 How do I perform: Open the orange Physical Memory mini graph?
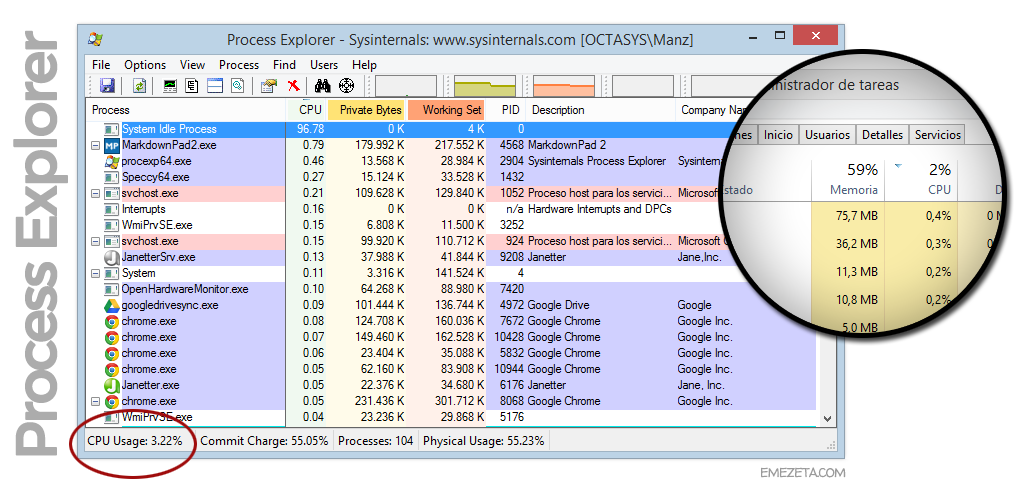564,86
